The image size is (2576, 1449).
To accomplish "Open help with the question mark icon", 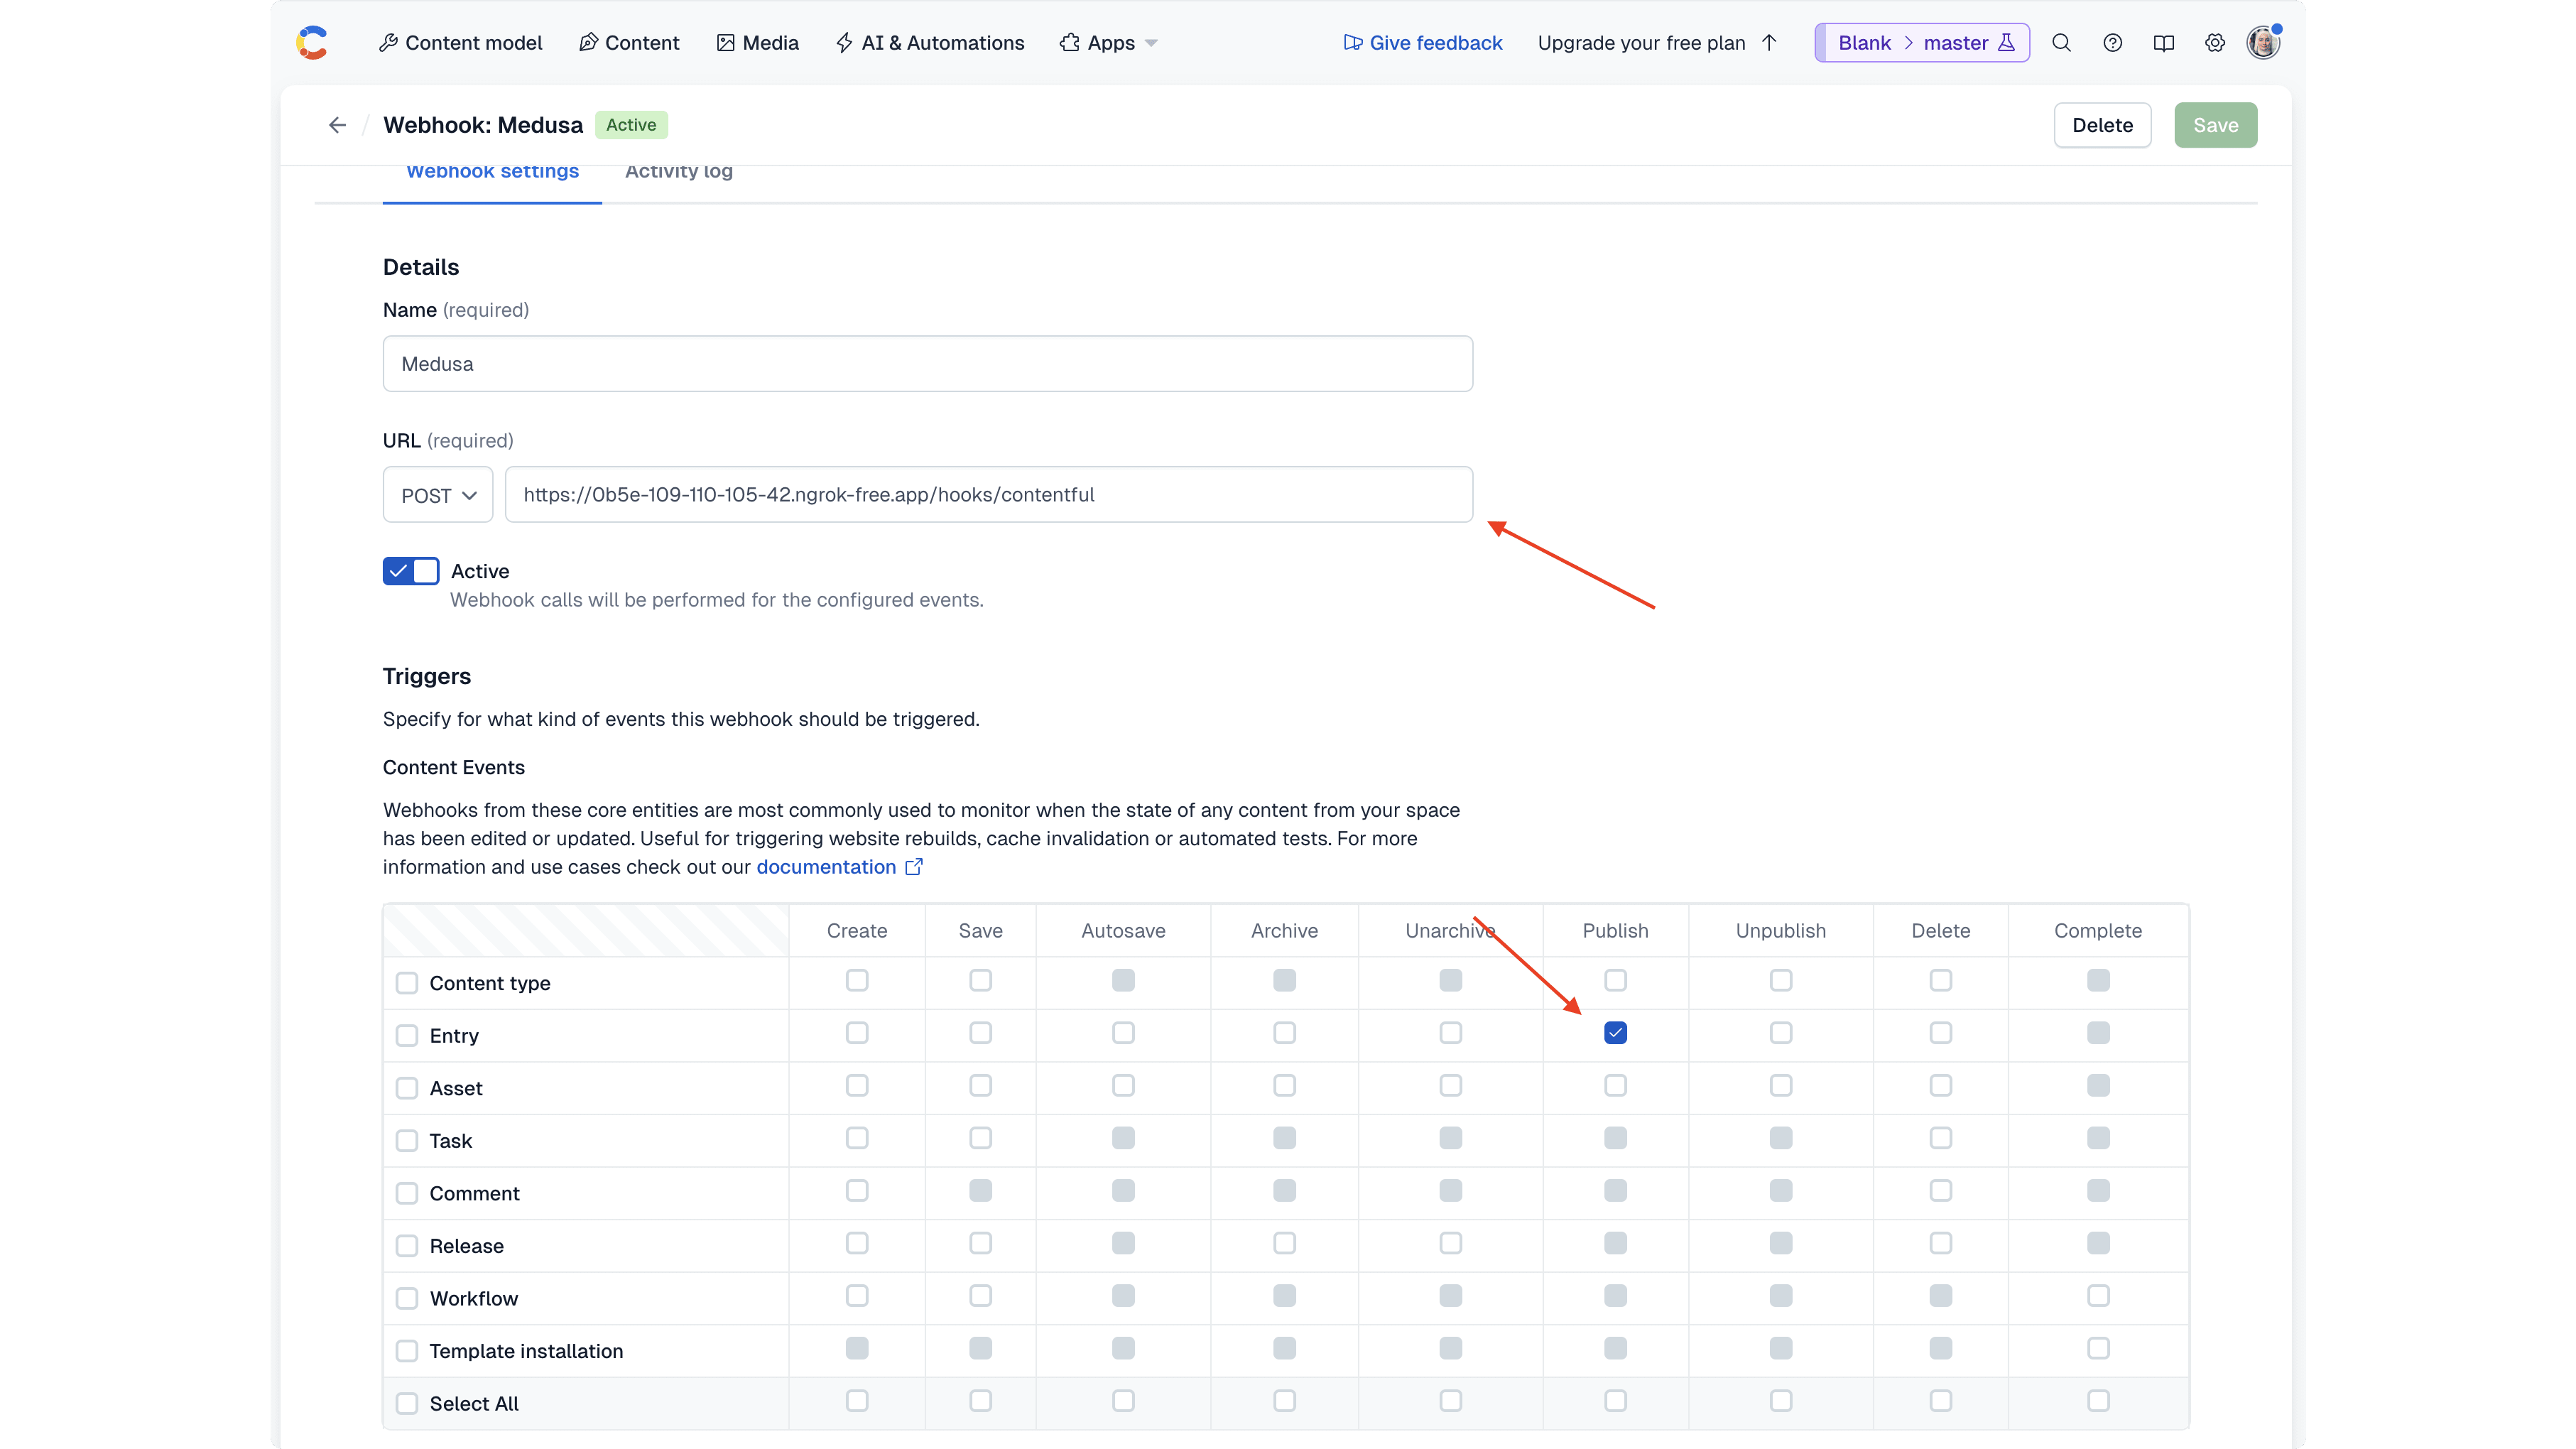I will (x=2112, y=42).
